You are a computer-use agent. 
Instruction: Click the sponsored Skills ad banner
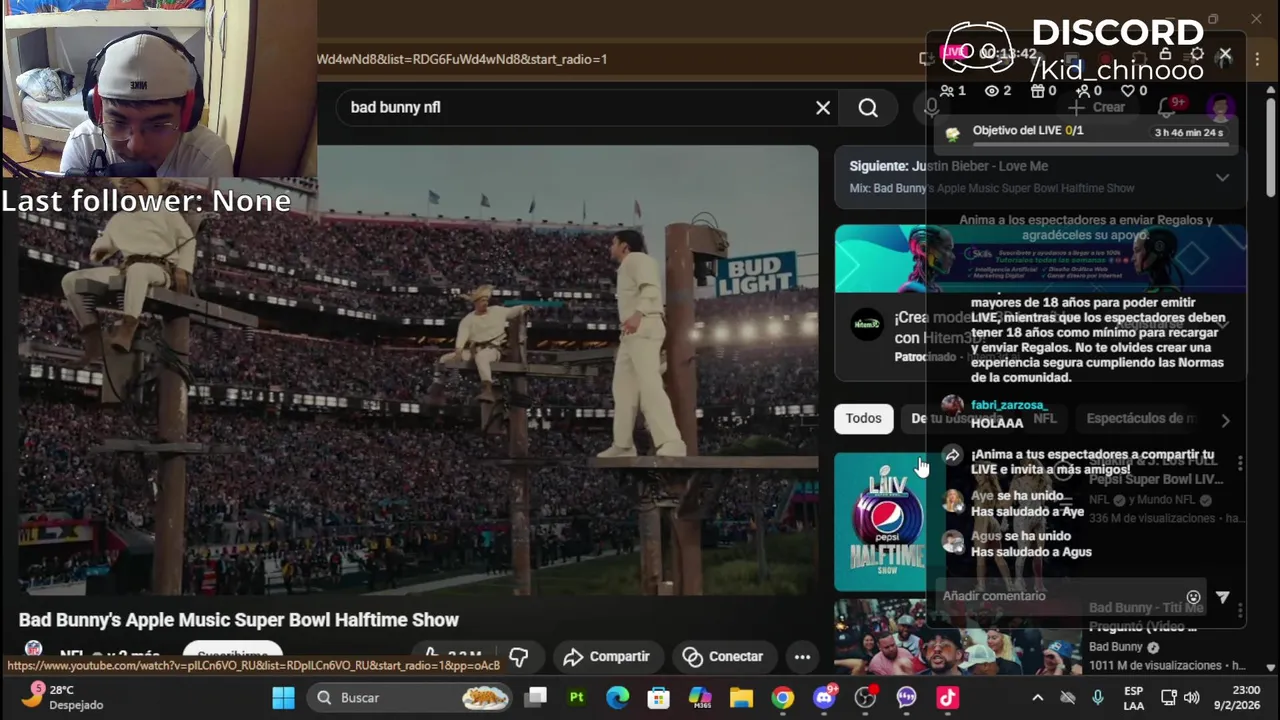click(x=1040, y=258)
